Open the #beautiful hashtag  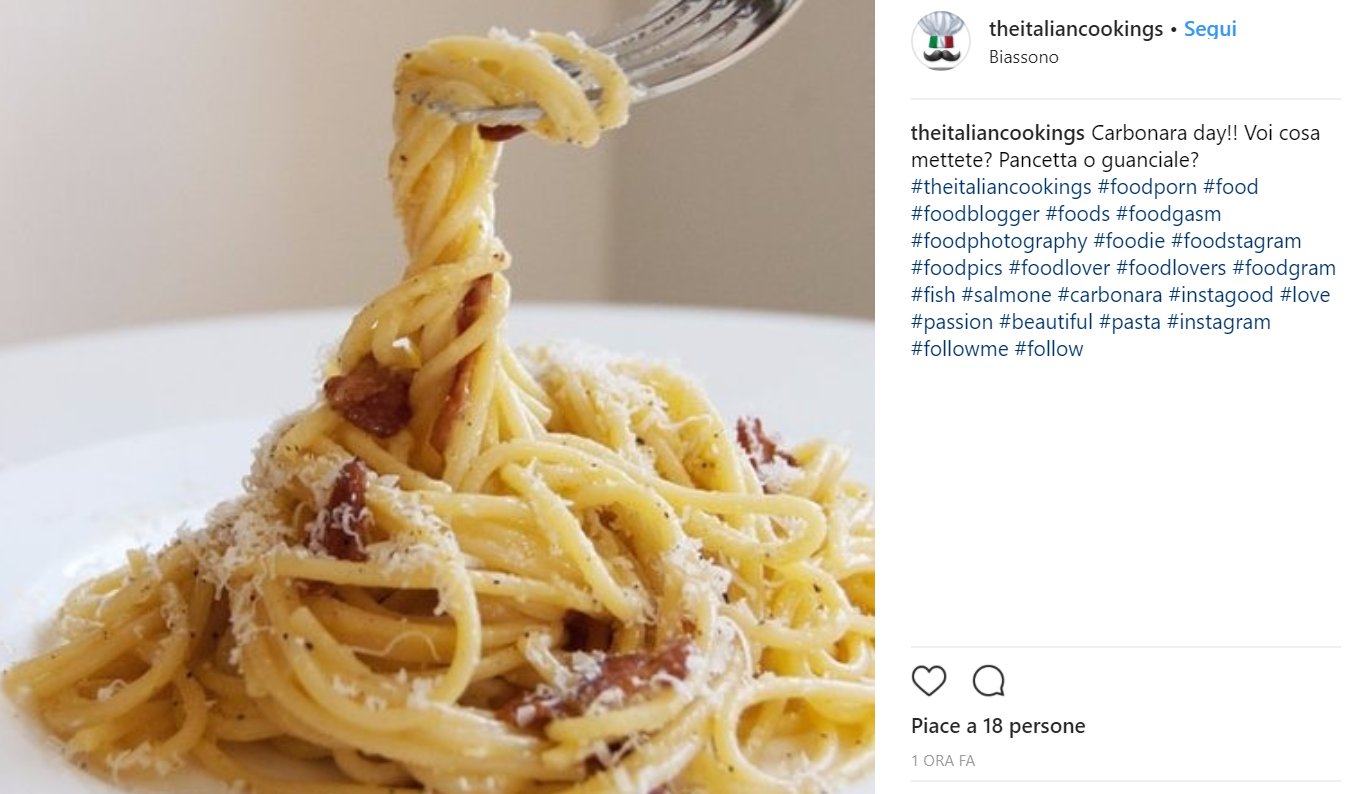[1046, 322]
